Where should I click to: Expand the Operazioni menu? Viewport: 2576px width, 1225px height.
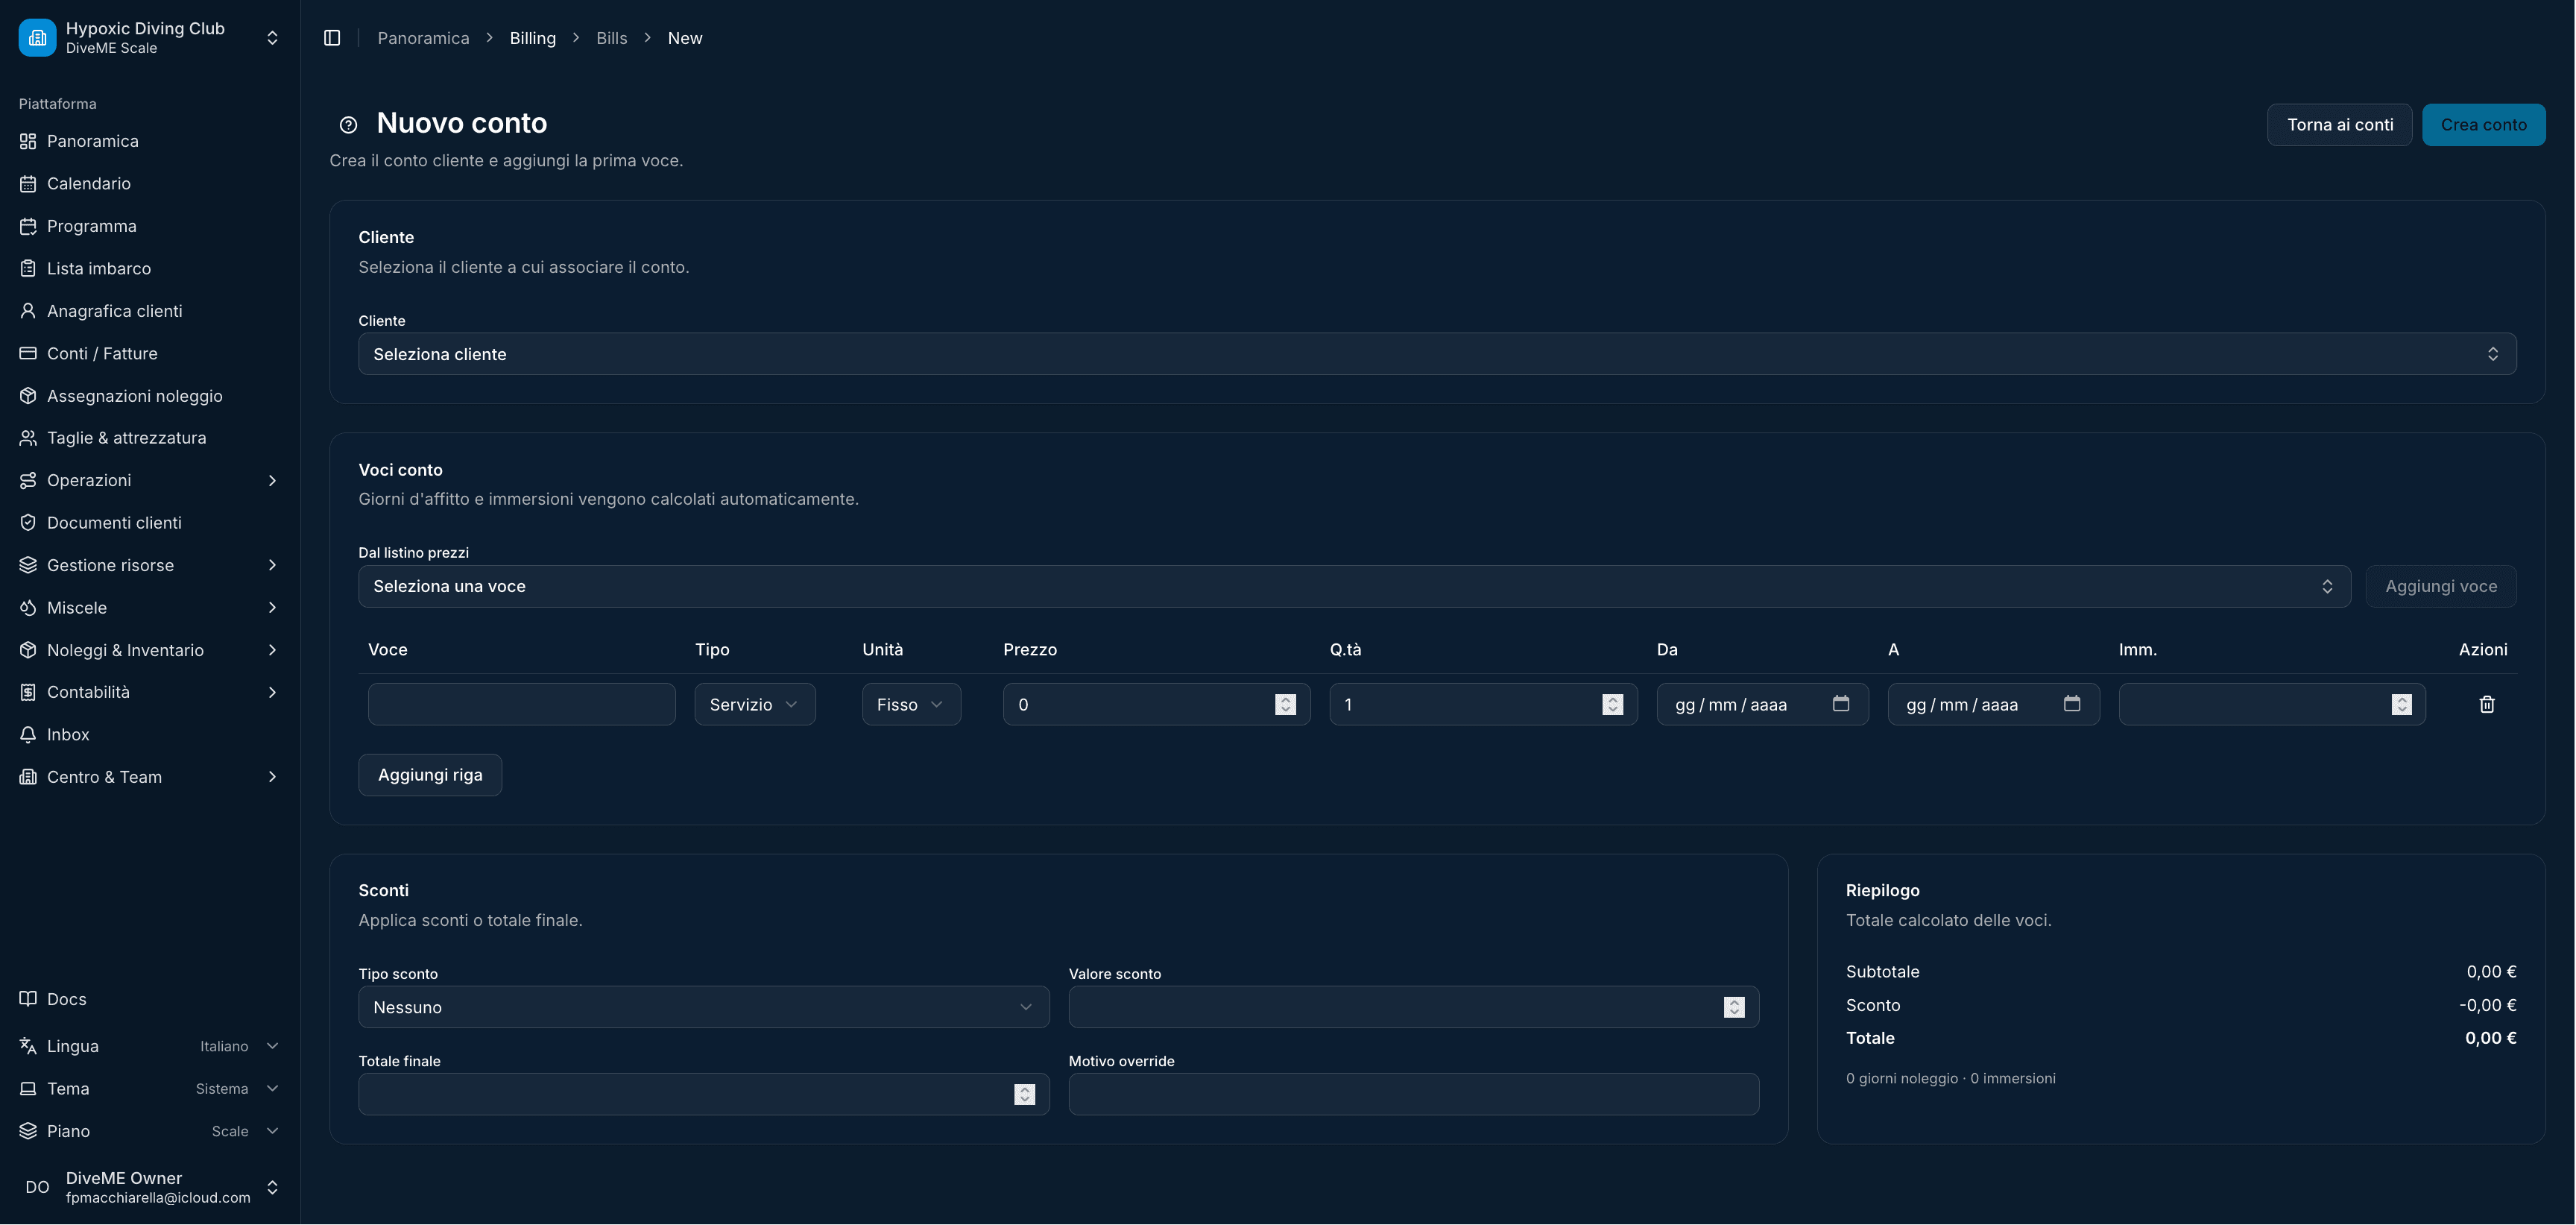point(150,480)
